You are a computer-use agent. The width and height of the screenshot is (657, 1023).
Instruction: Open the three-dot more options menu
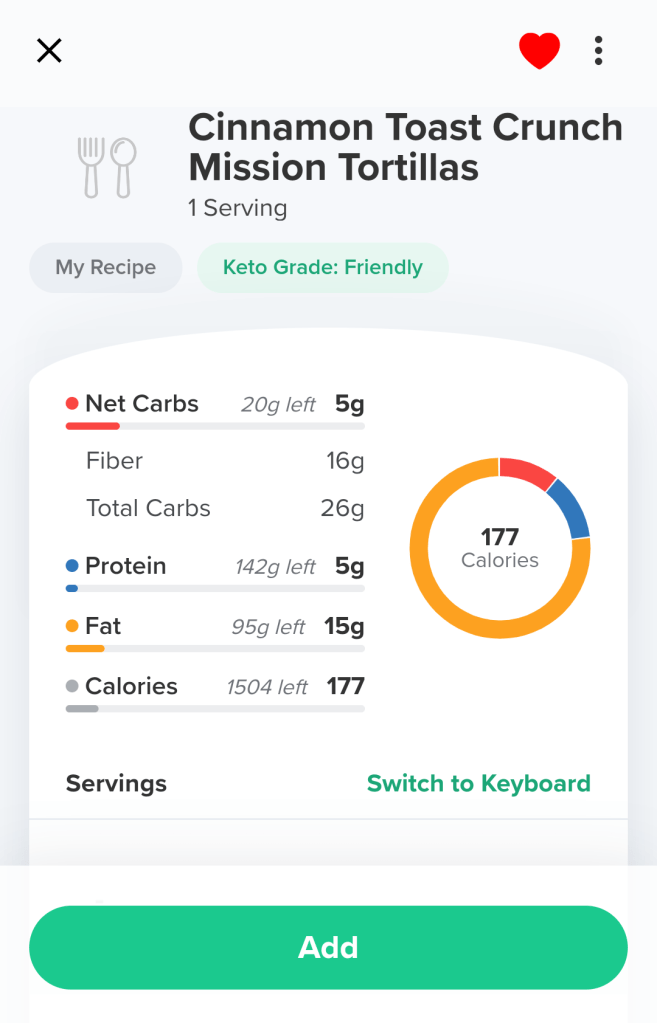pos(598,51)
